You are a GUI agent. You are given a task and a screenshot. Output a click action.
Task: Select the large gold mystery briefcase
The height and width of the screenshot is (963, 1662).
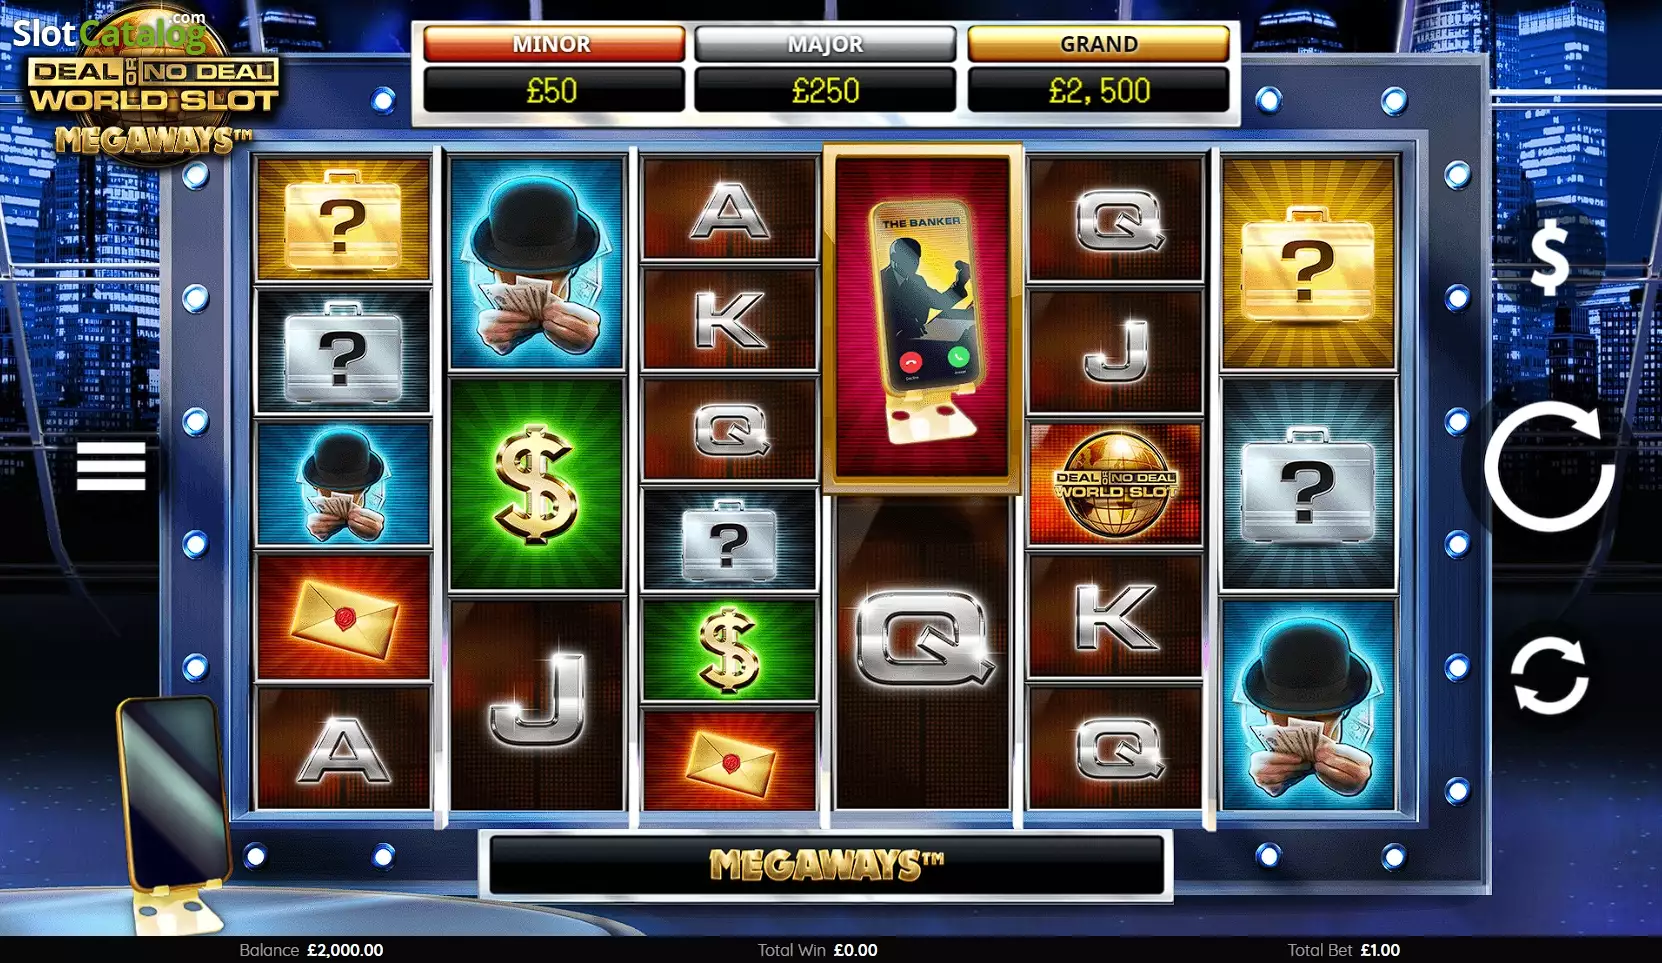point(1307,263)
